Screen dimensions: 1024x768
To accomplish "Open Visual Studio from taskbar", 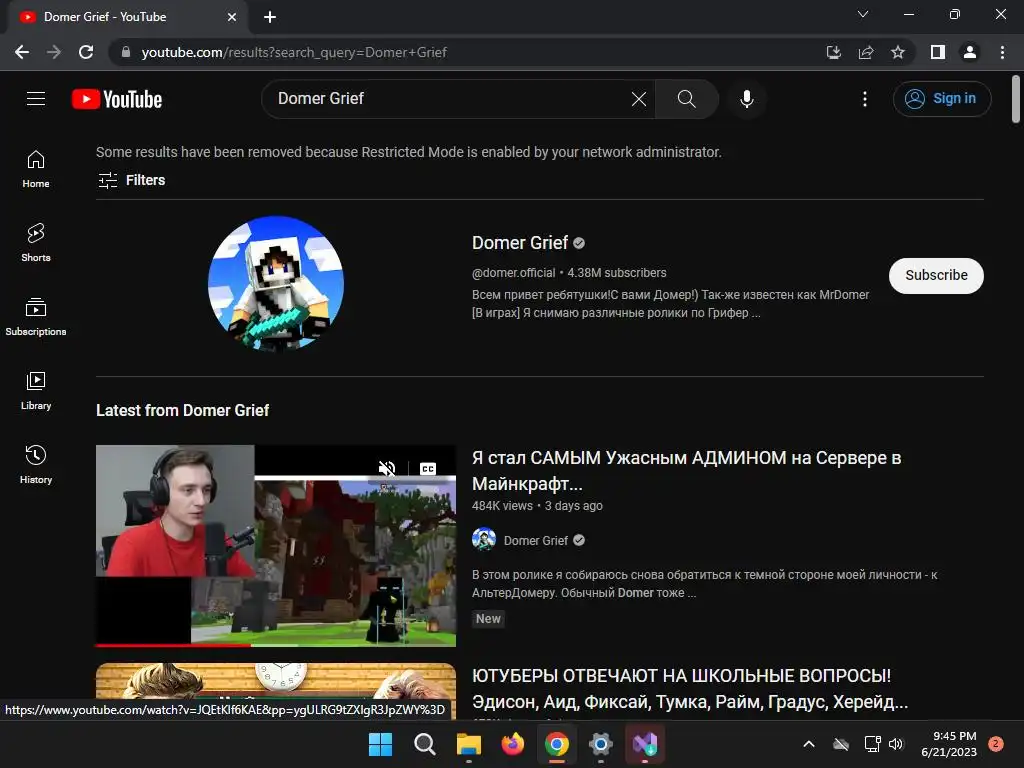I will click(x=645, y=744).
